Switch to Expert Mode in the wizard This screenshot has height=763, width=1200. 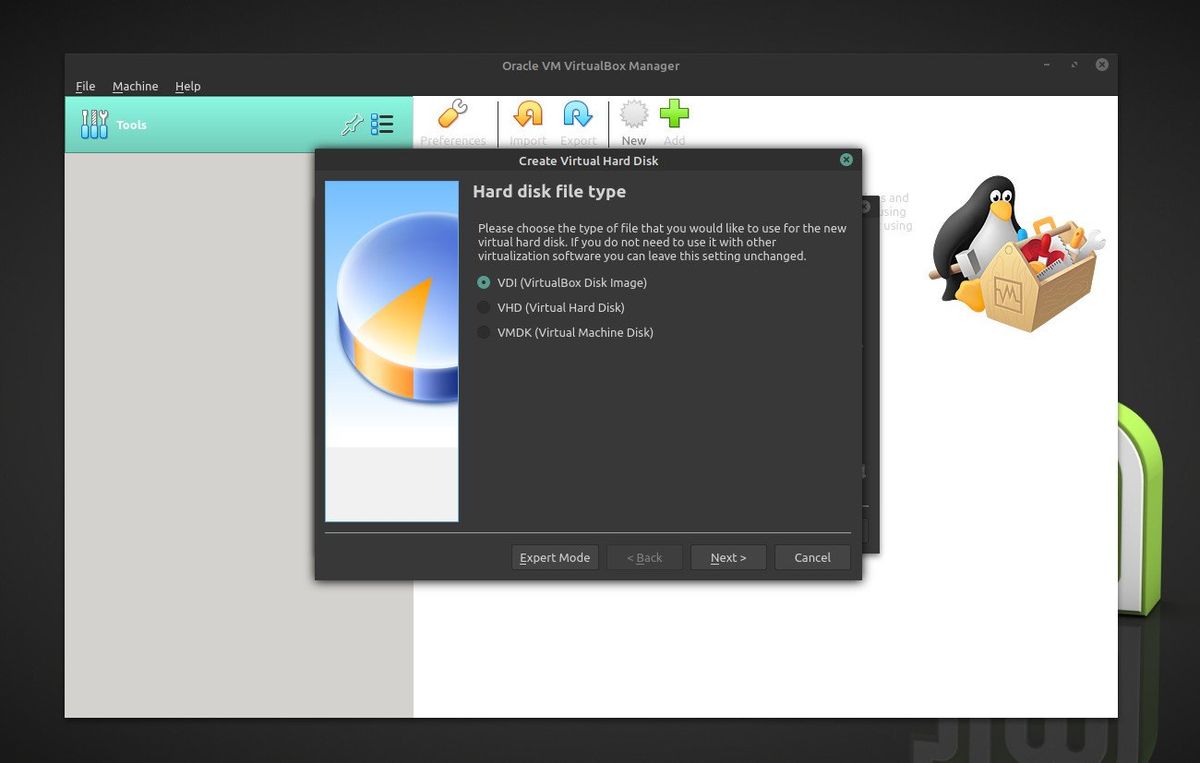coord(555,557)
